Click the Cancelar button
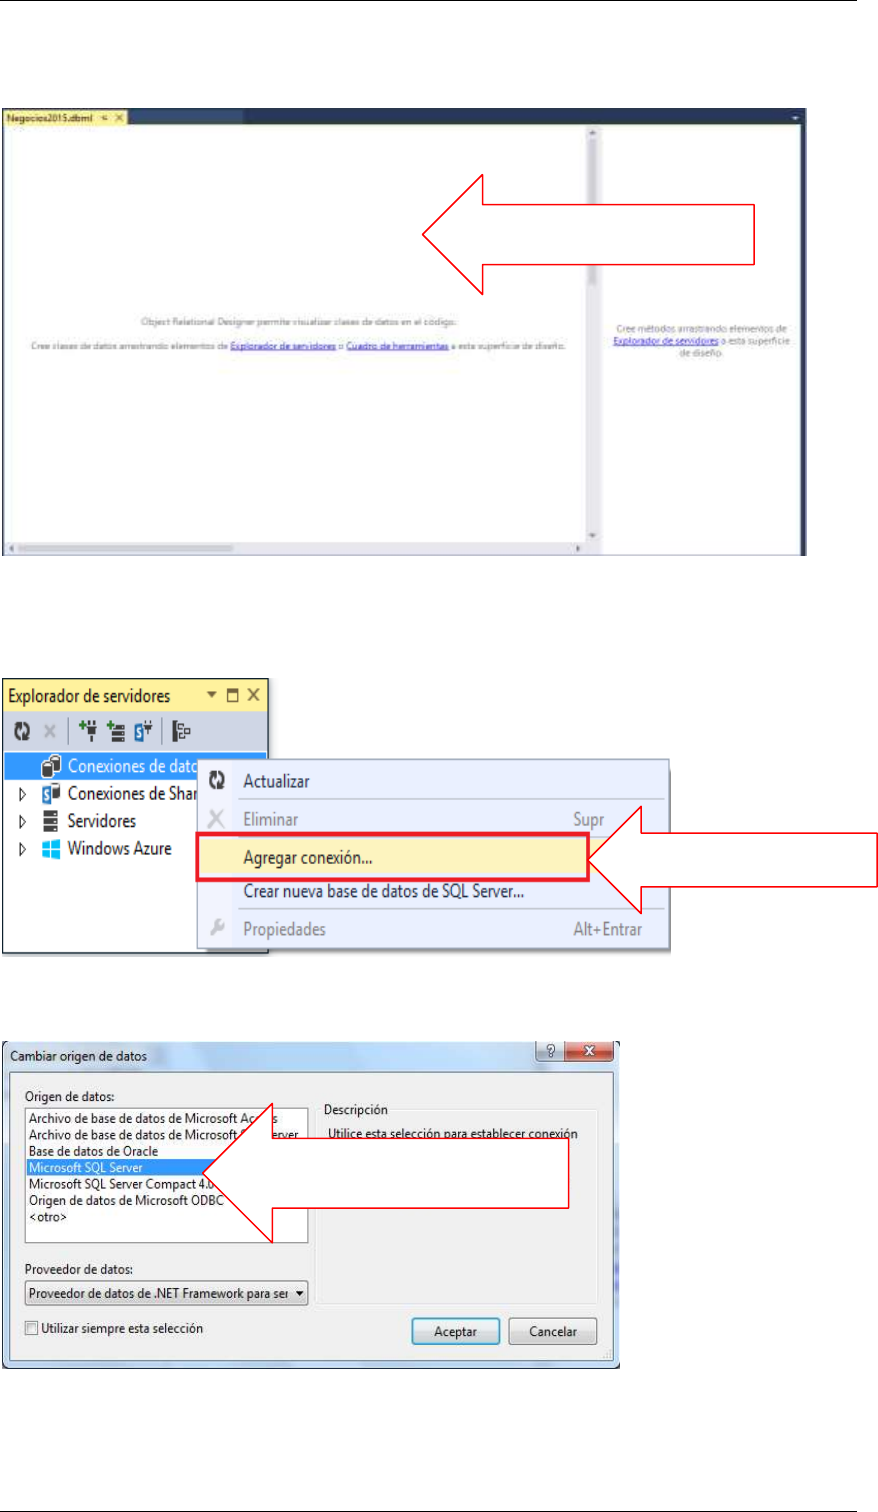 point(553,1332)
